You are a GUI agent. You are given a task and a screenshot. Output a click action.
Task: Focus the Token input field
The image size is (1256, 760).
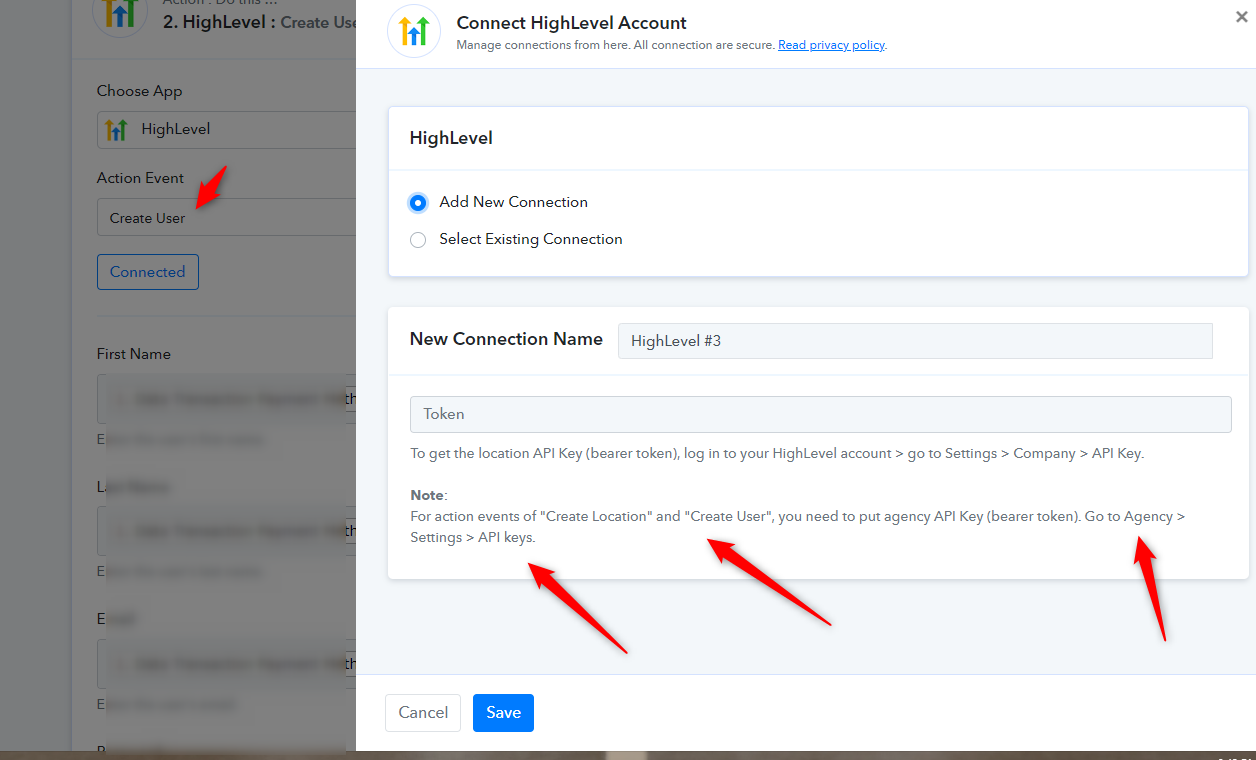click(x=820, y=414)
